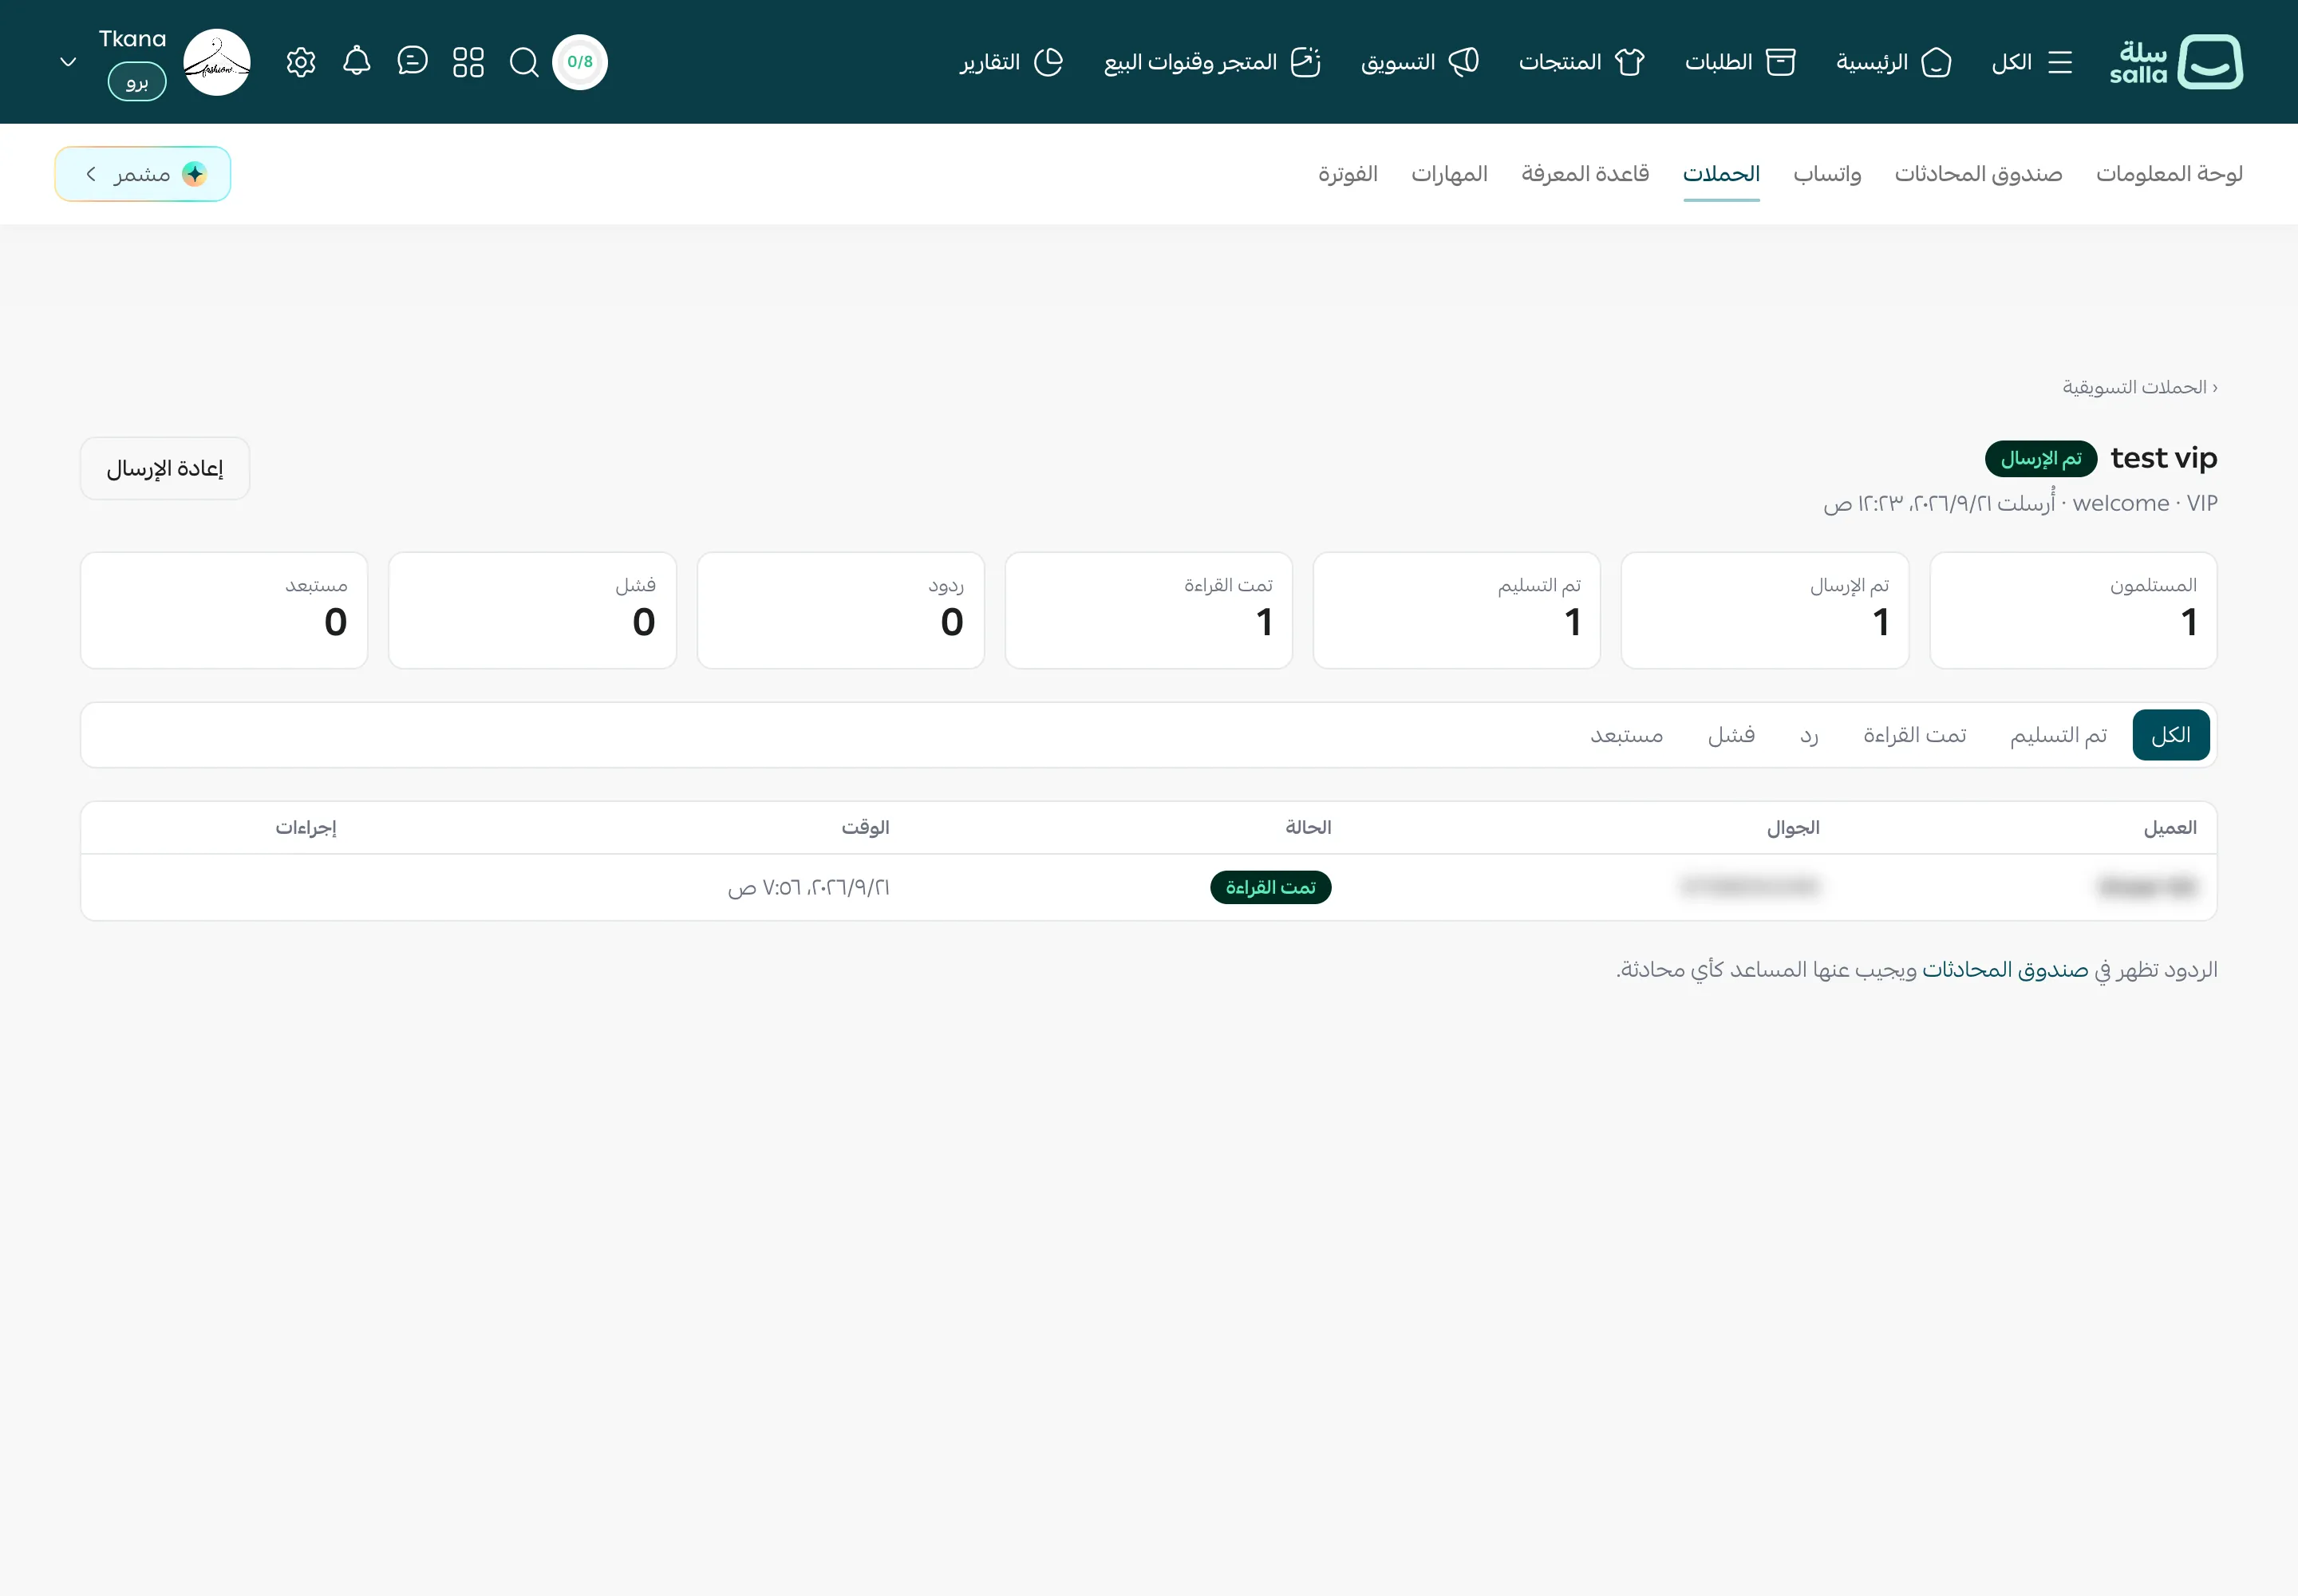The width and height of the screenshot is (2298, 1596).
Task: Click the row time ٧:٥٦ ص
Action: tap(808, 887)
